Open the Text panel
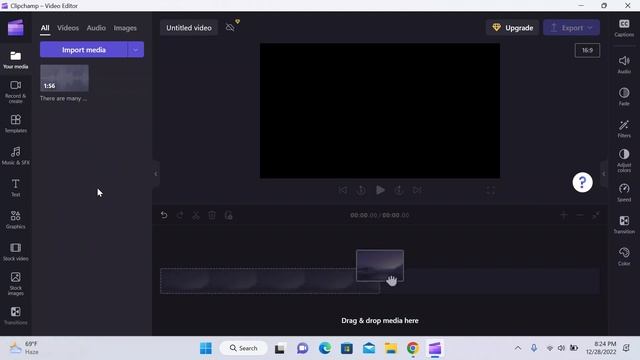Image resolution: width=640 pixels, height=360 pixels. [16, 188]
